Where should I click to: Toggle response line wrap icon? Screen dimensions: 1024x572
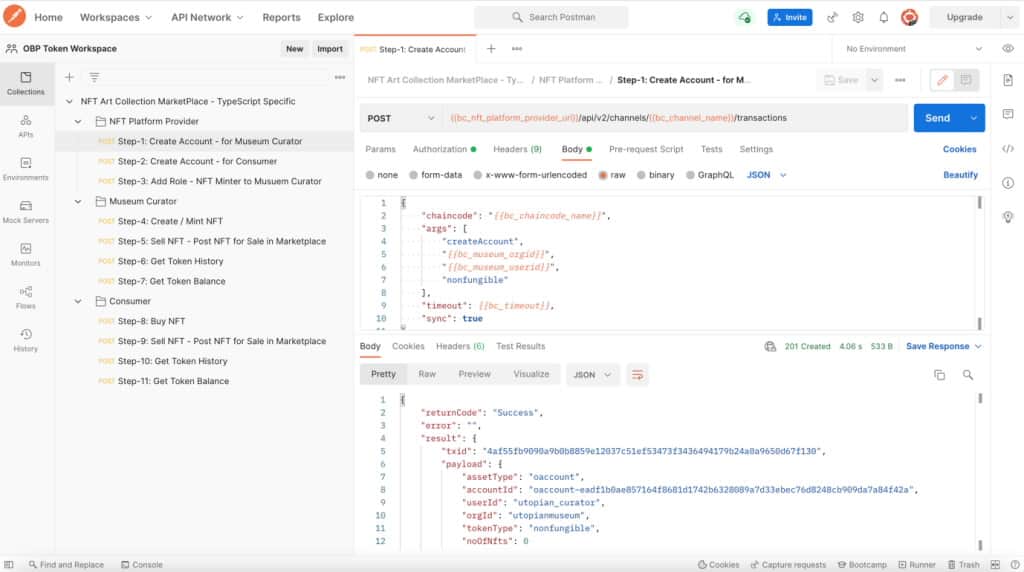(637, 375)
